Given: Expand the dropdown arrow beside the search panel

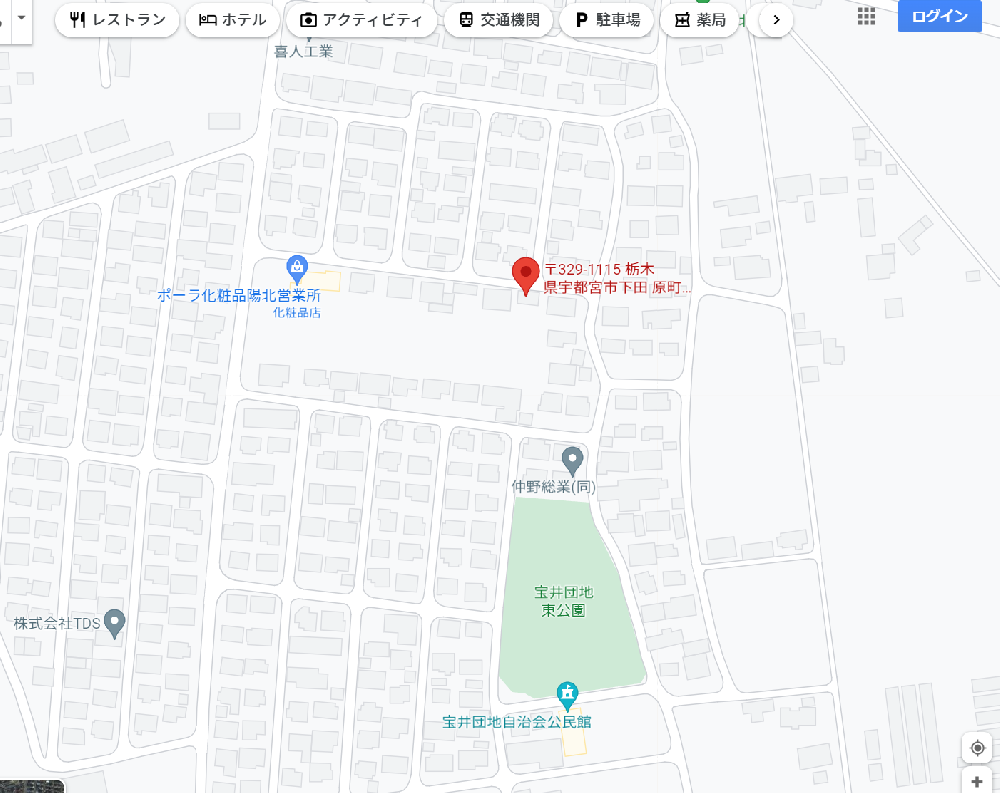Looking at the screenshot, I should [x=21, y=17].
